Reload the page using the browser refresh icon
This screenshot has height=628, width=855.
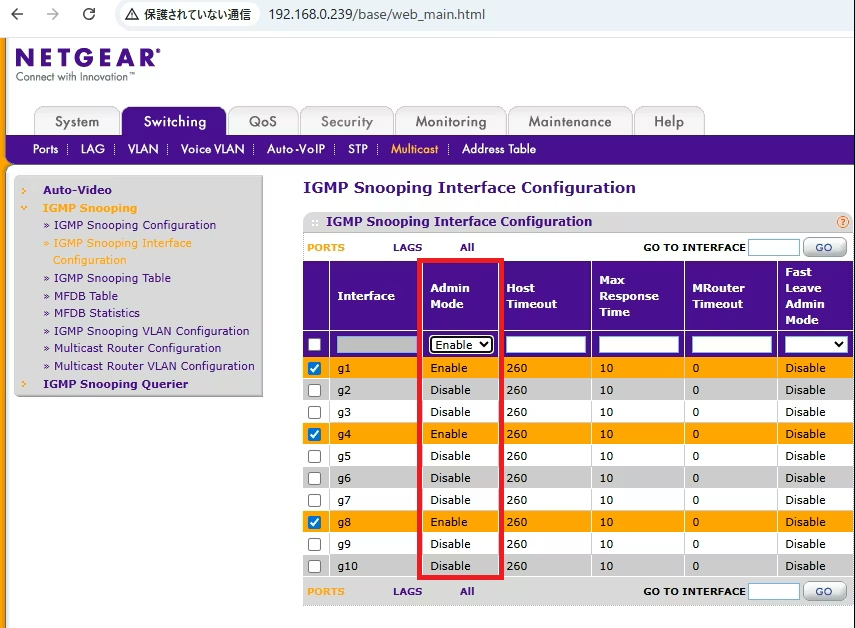(91, 15)
